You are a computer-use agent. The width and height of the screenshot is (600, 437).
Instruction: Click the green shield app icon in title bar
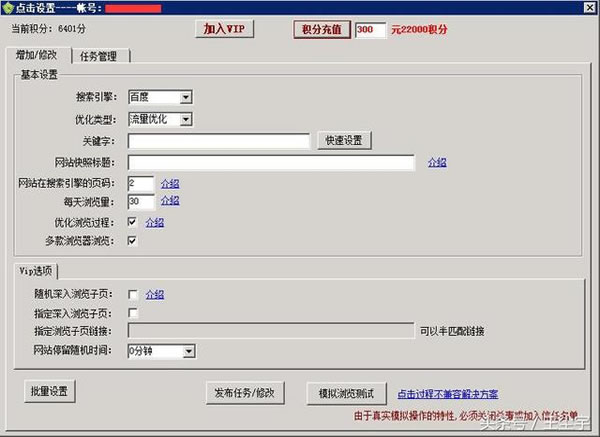pyautogui.click(x=7, y=8)
